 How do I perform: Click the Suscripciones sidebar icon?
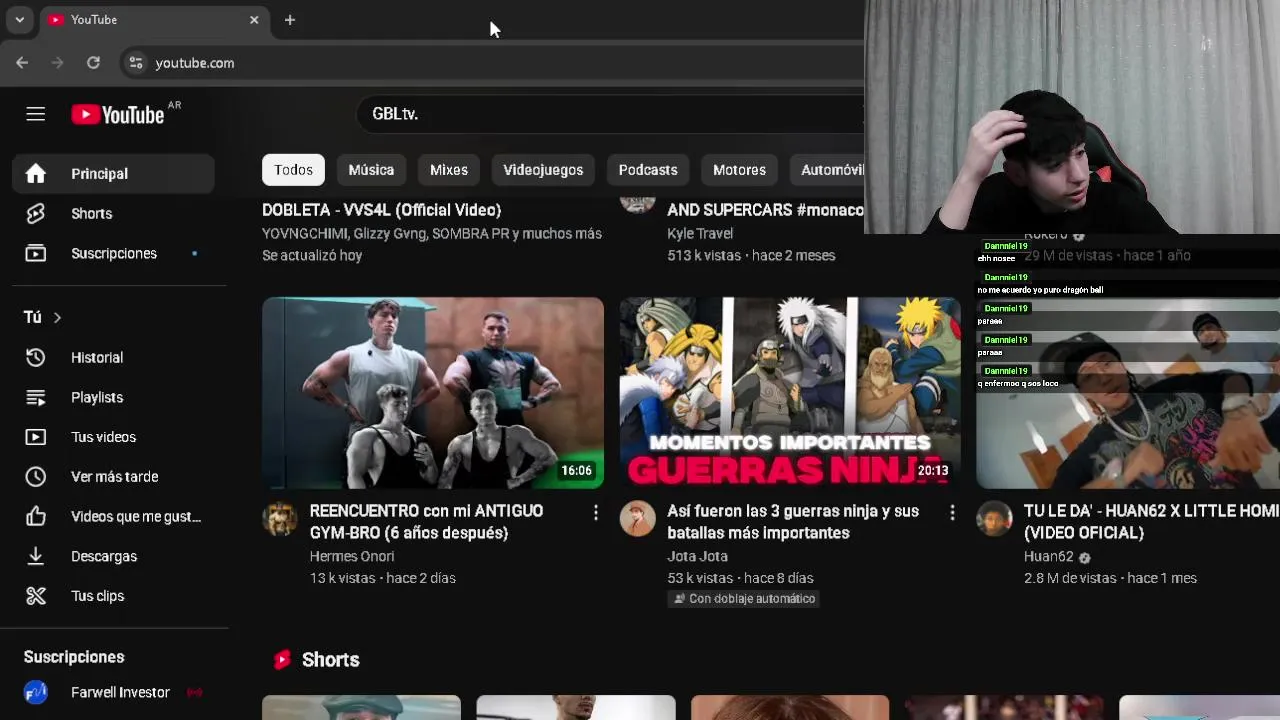click(x=36, y=254)
